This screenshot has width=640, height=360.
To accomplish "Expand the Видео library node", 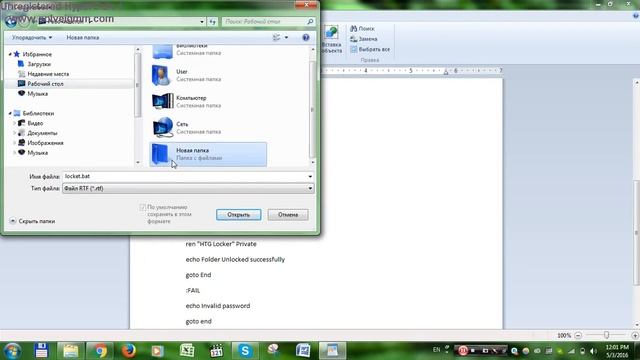I will pyautogui.click(x=15, y=123).
